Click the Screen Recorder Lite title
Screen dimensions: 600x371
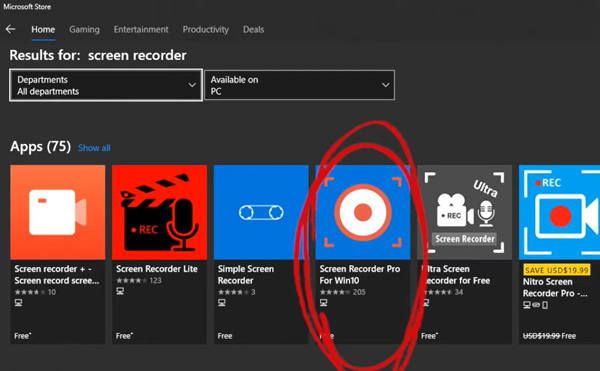click(x=157, y=269)
